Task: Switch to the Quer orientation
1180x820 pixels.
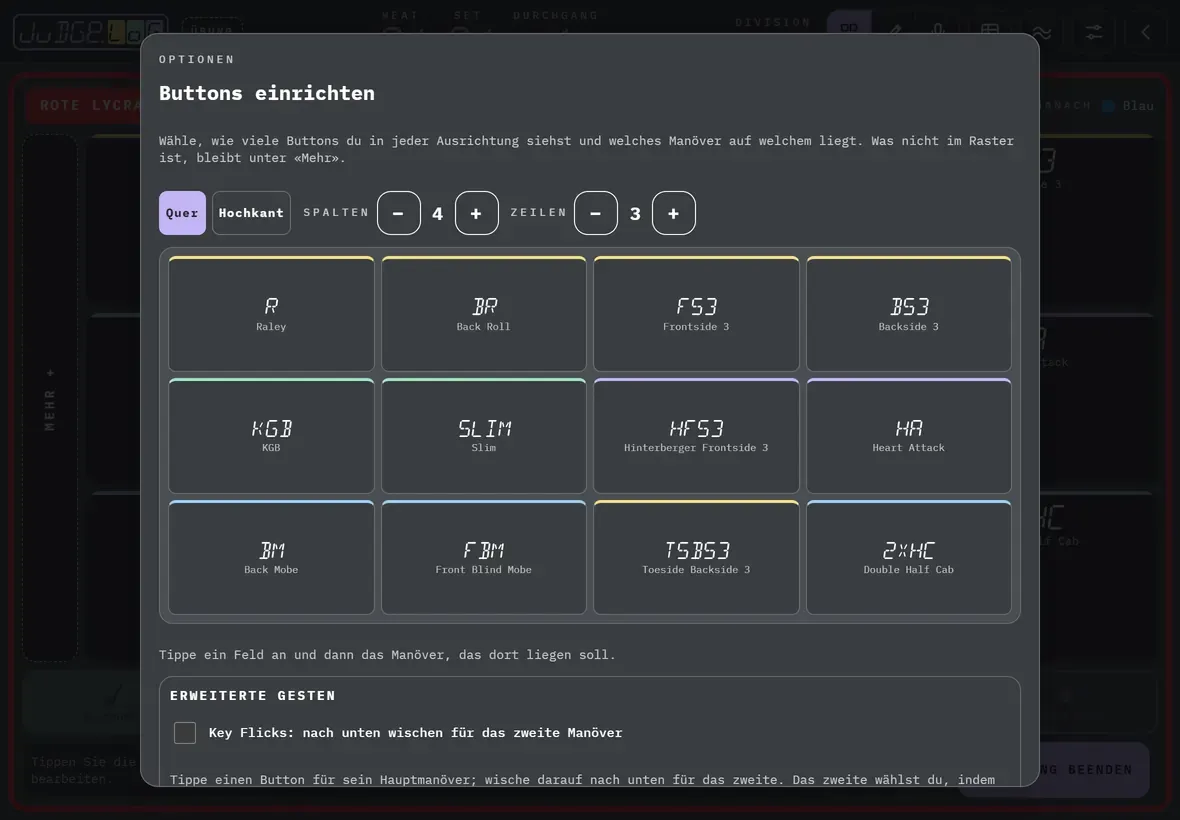Action: click(182, 213)
